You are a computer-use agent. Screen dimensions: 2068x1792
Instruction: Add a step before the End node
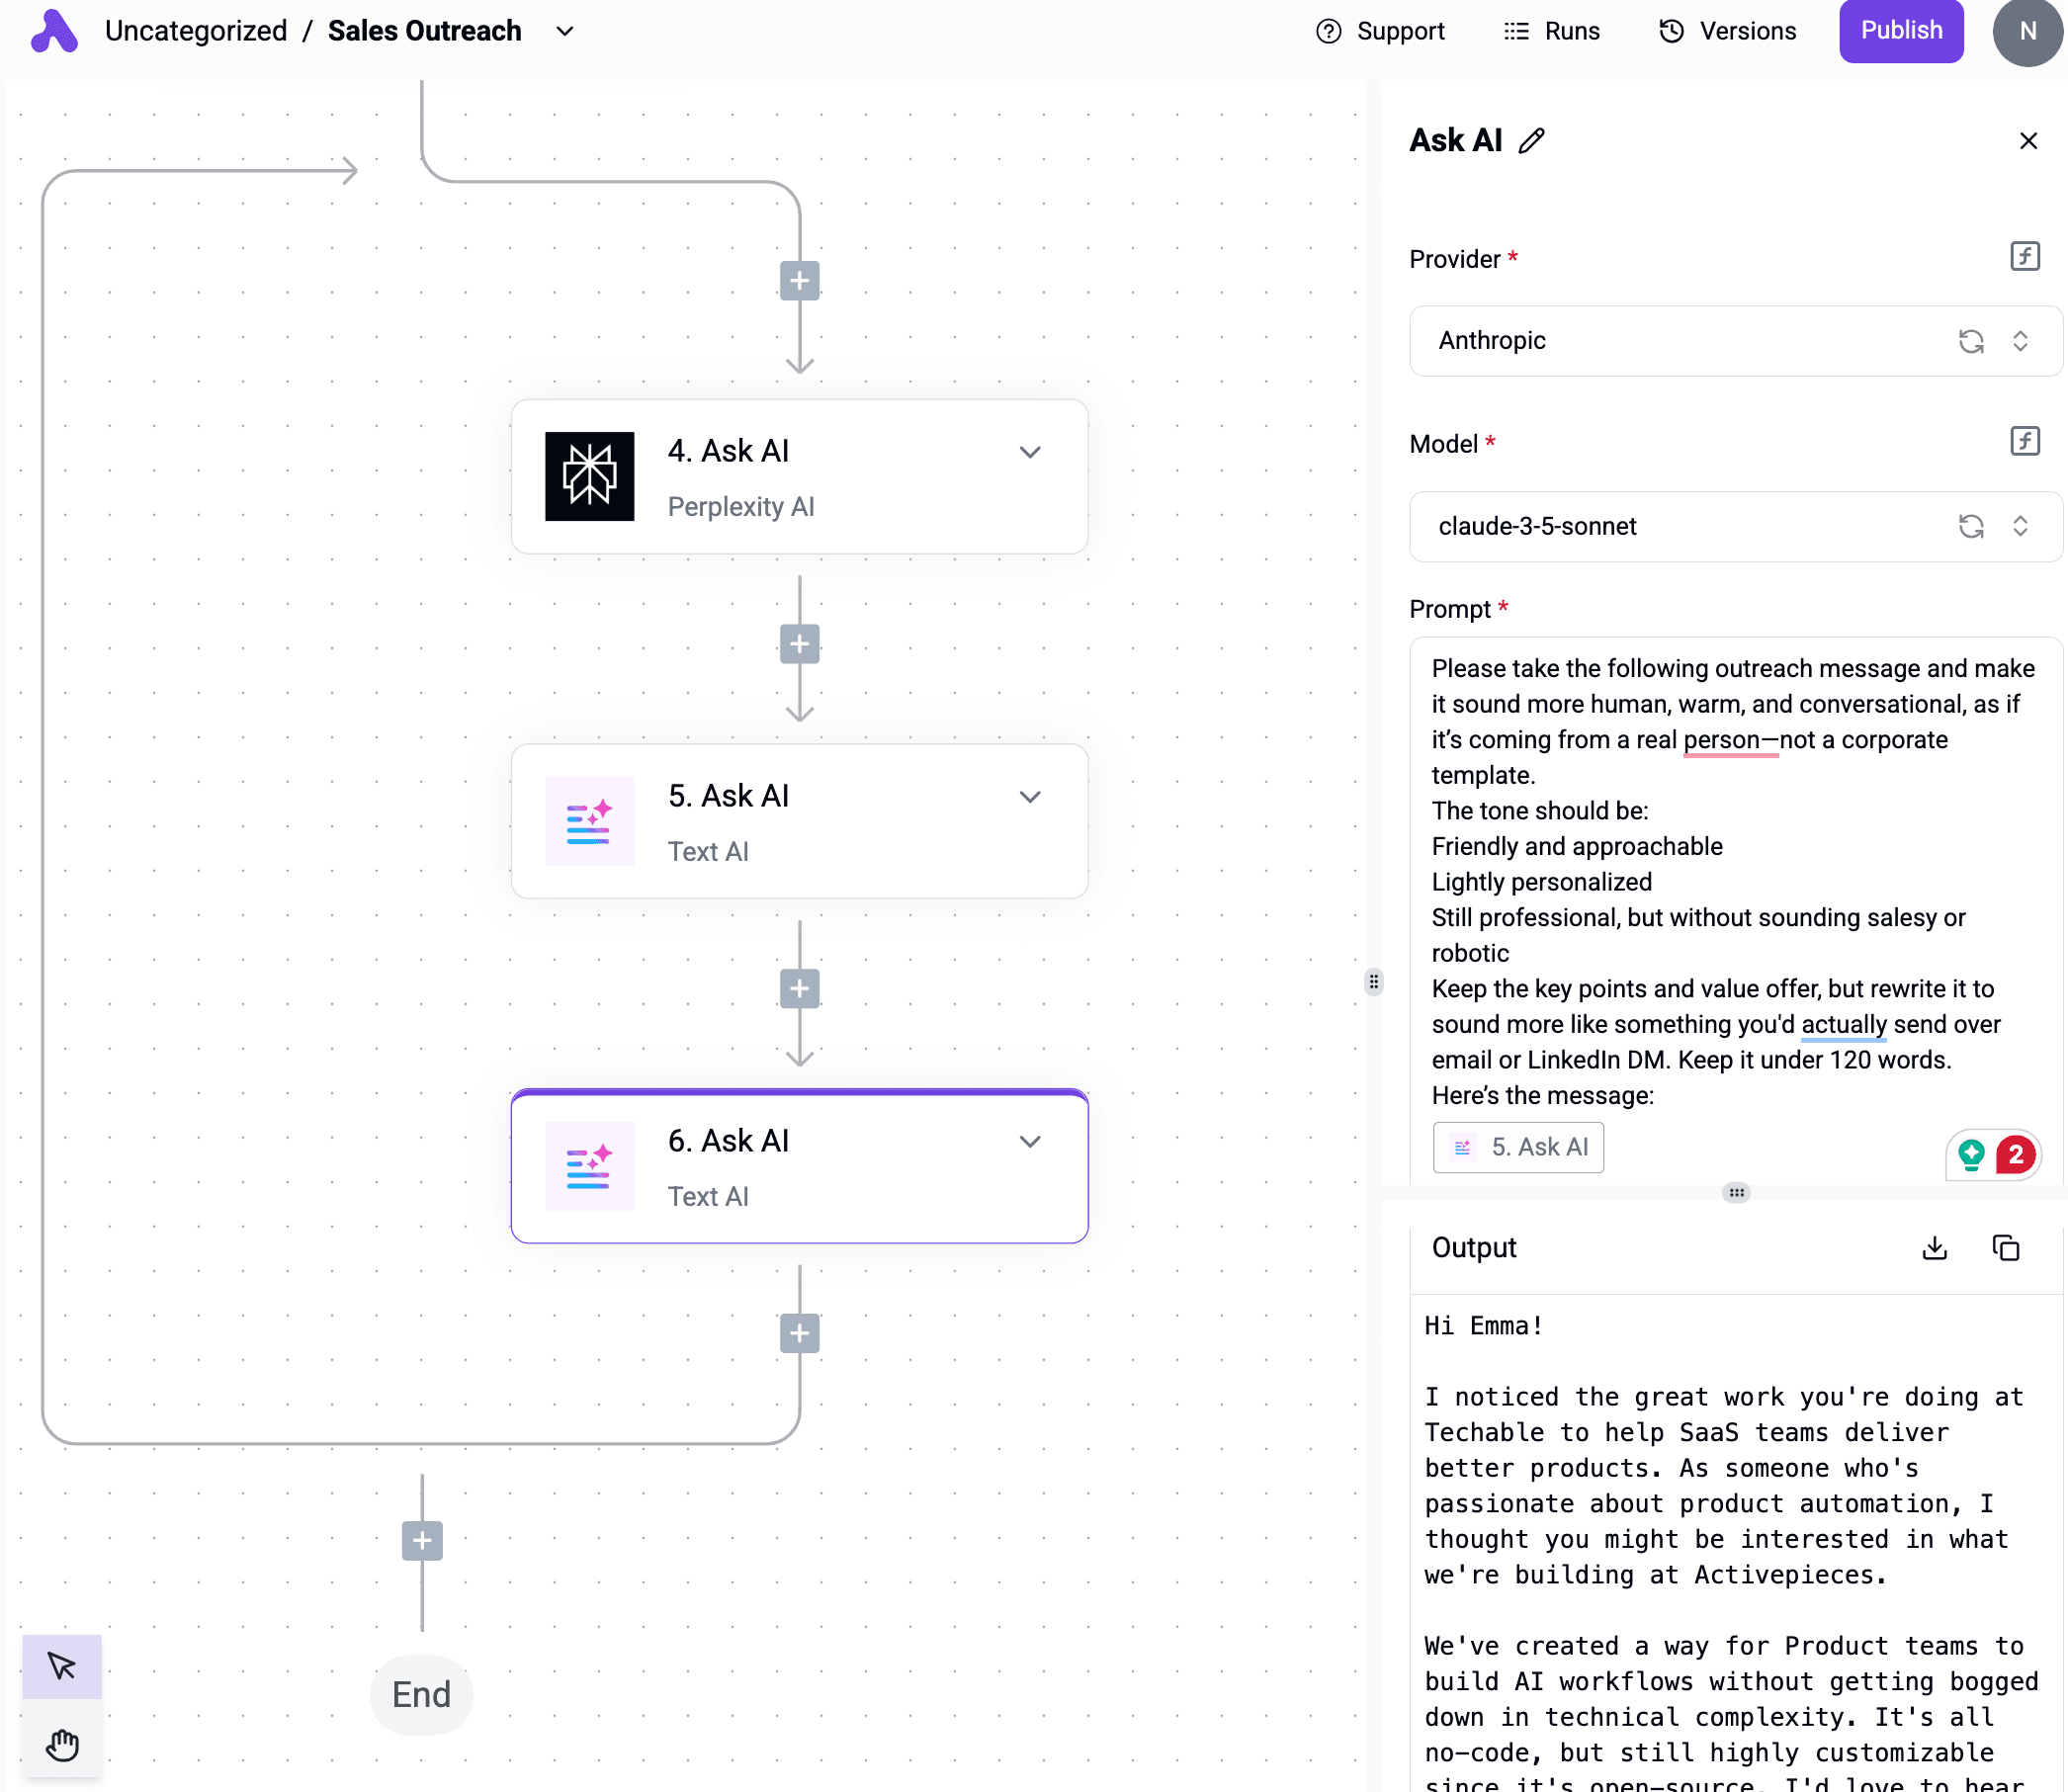pos(422,1541)
